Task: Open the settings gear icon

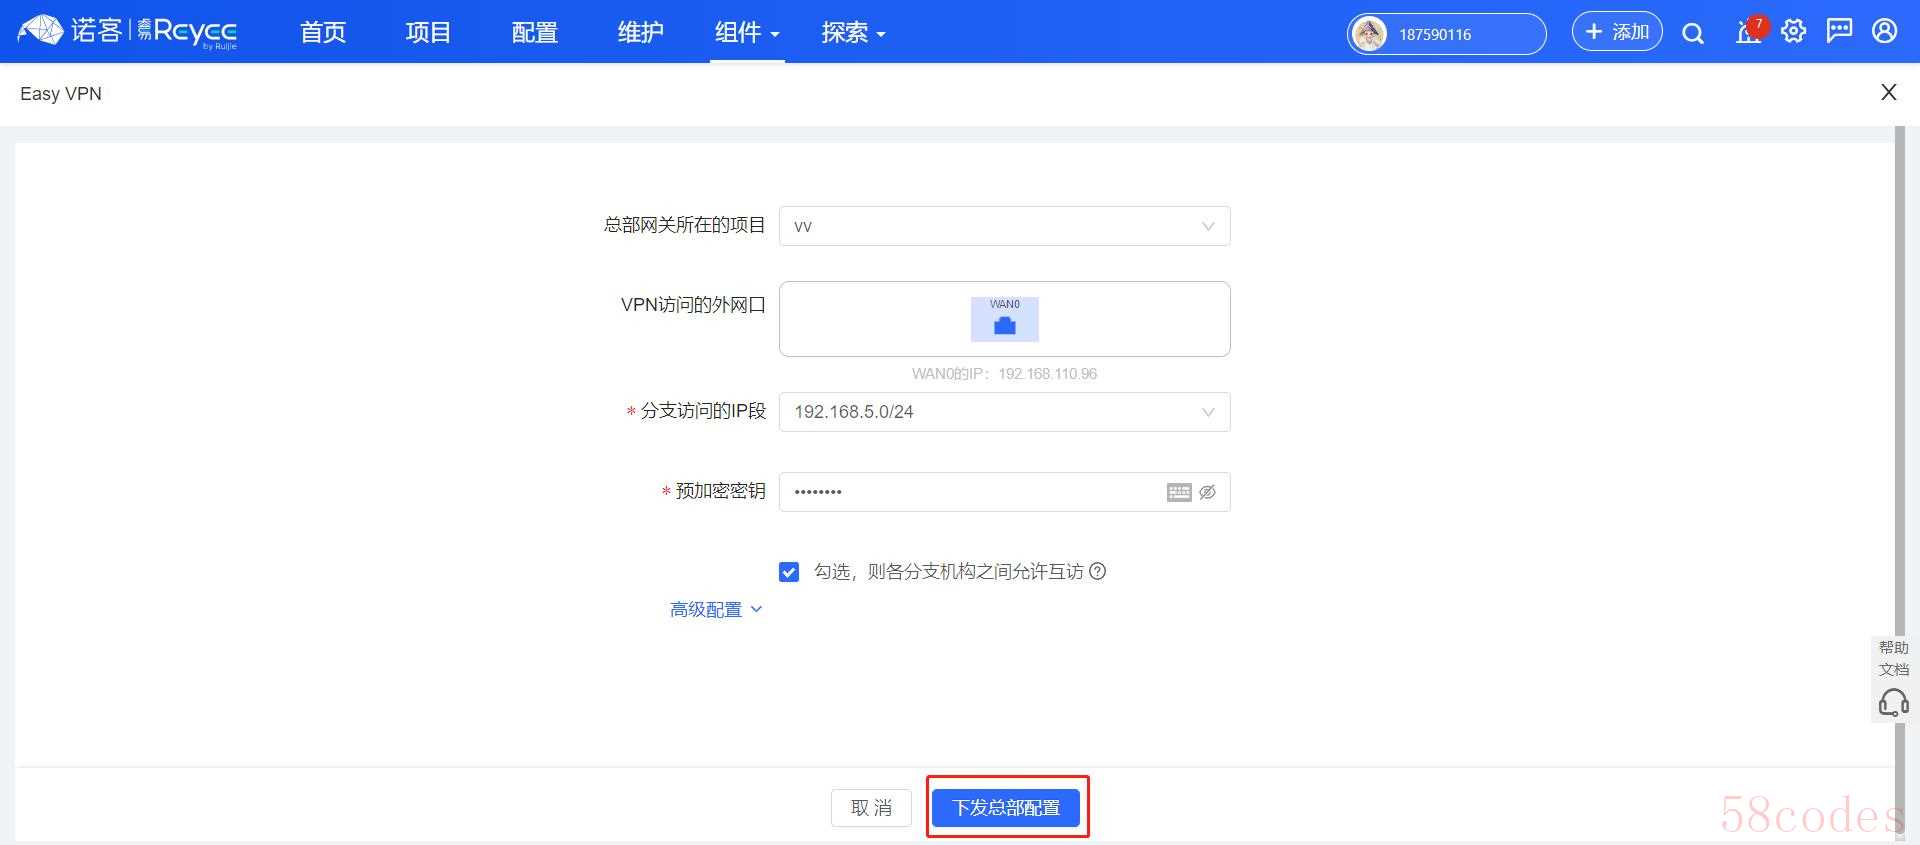Action: point(1794,32)
